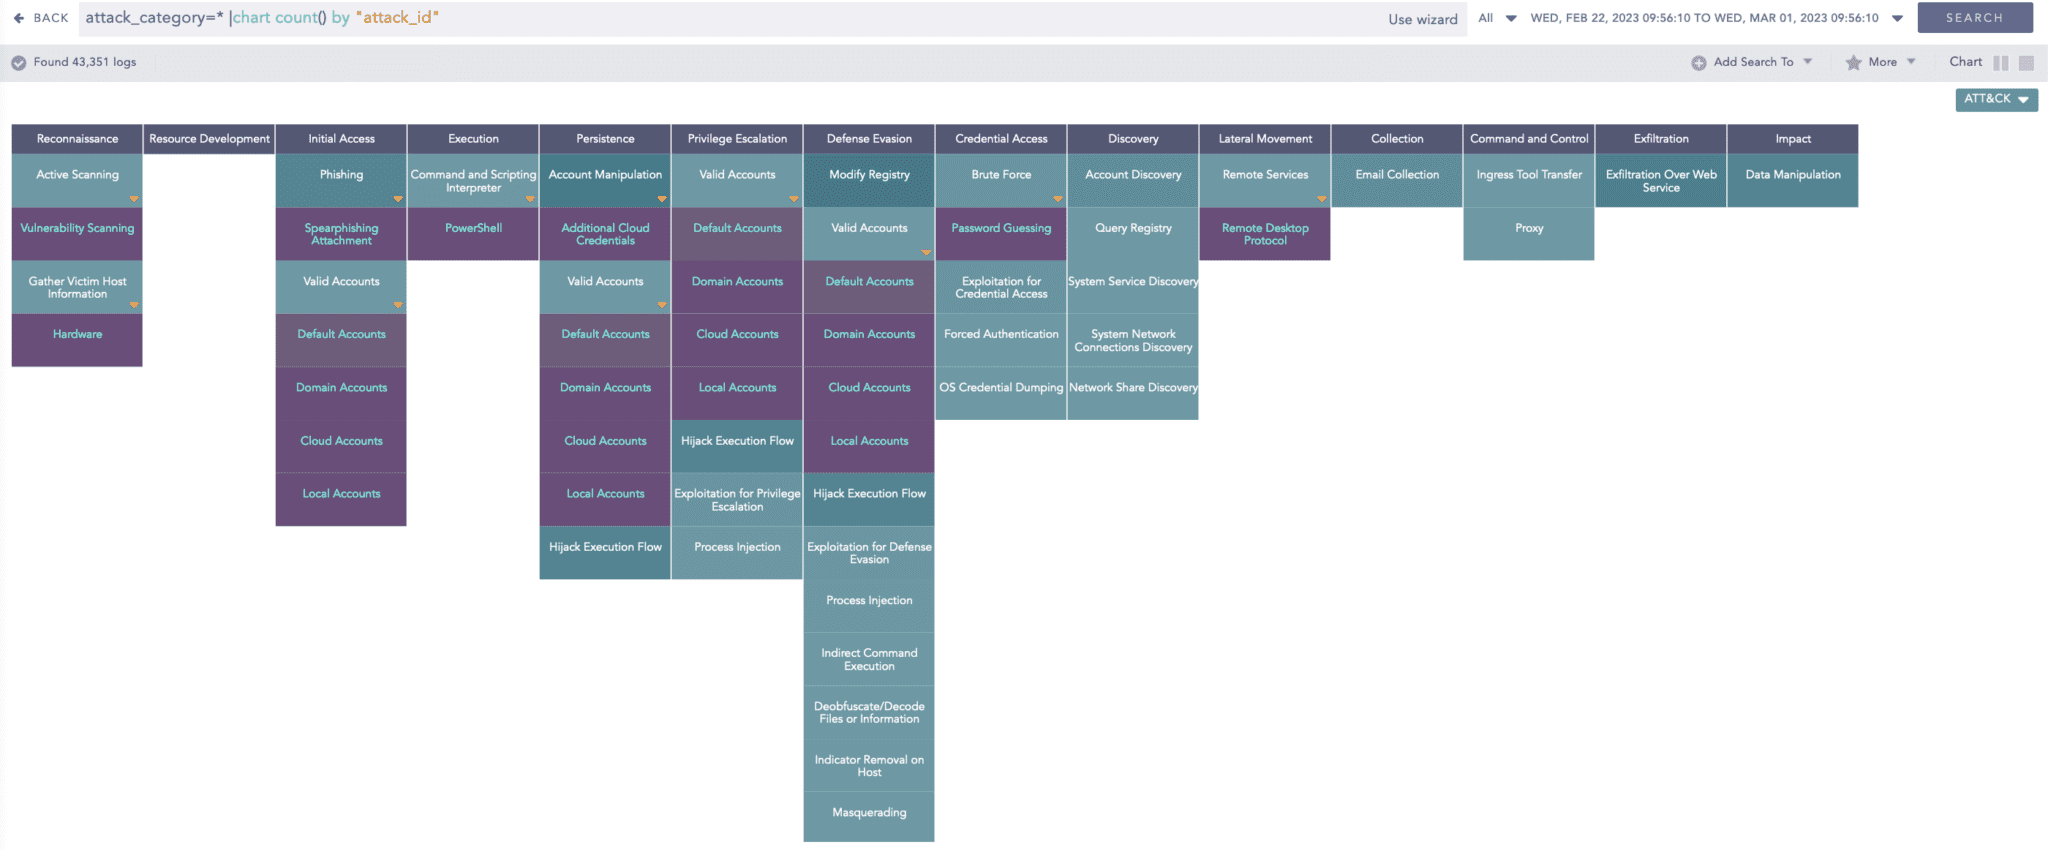Collapse the Active Scanning orange arrow
The width and height of the screenshot is (2048, 850).
(133, 199)
